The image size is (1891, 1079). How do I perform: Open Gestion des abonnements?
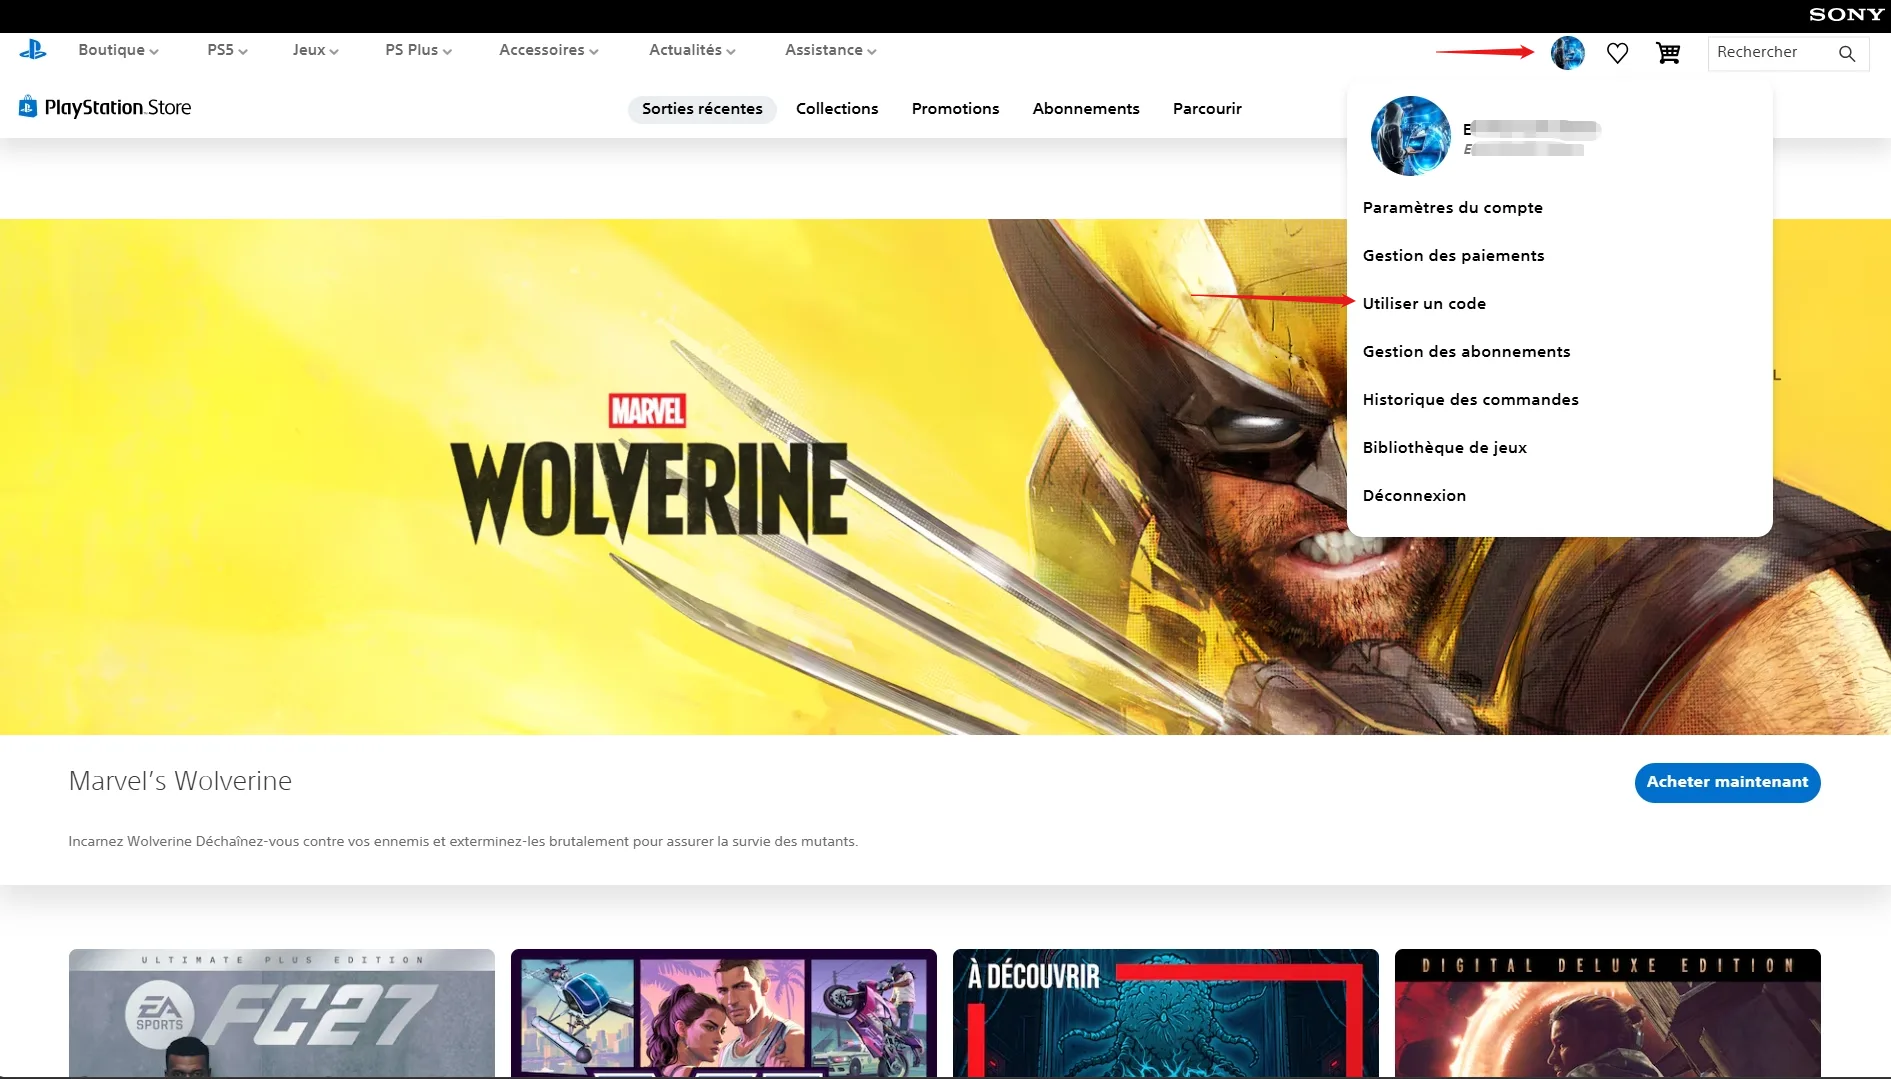pyautogui.click(x=1466, y=352)
